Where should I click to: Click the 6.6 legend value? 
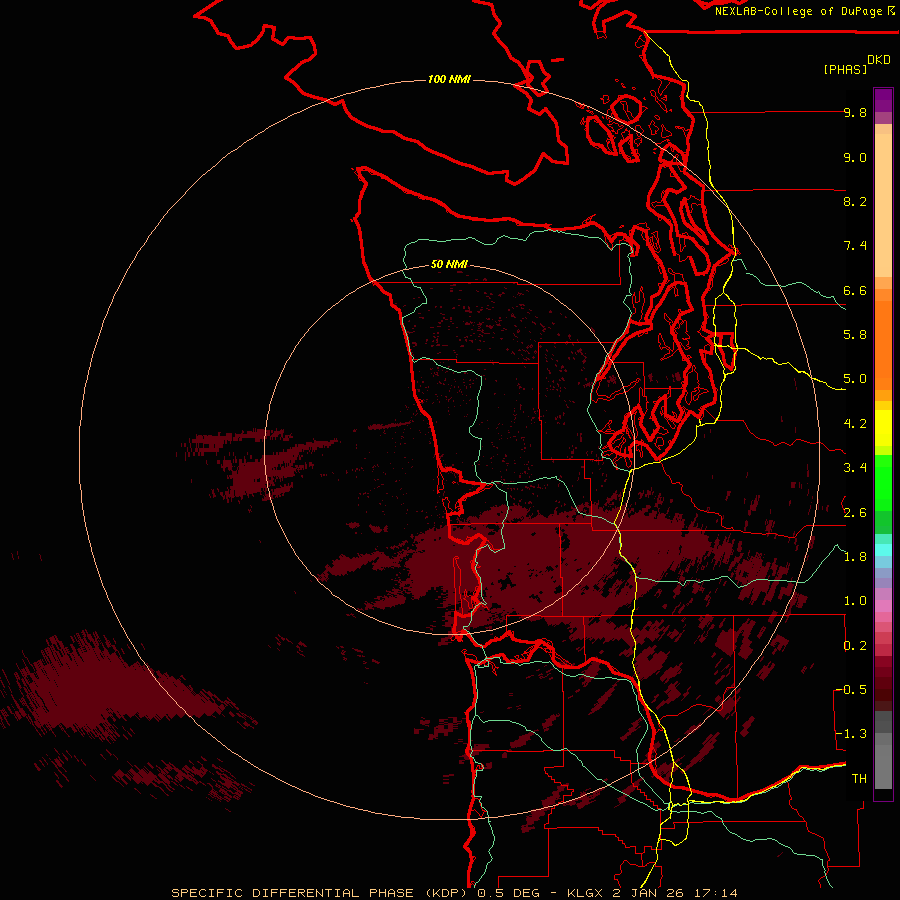tap(855, 290)
